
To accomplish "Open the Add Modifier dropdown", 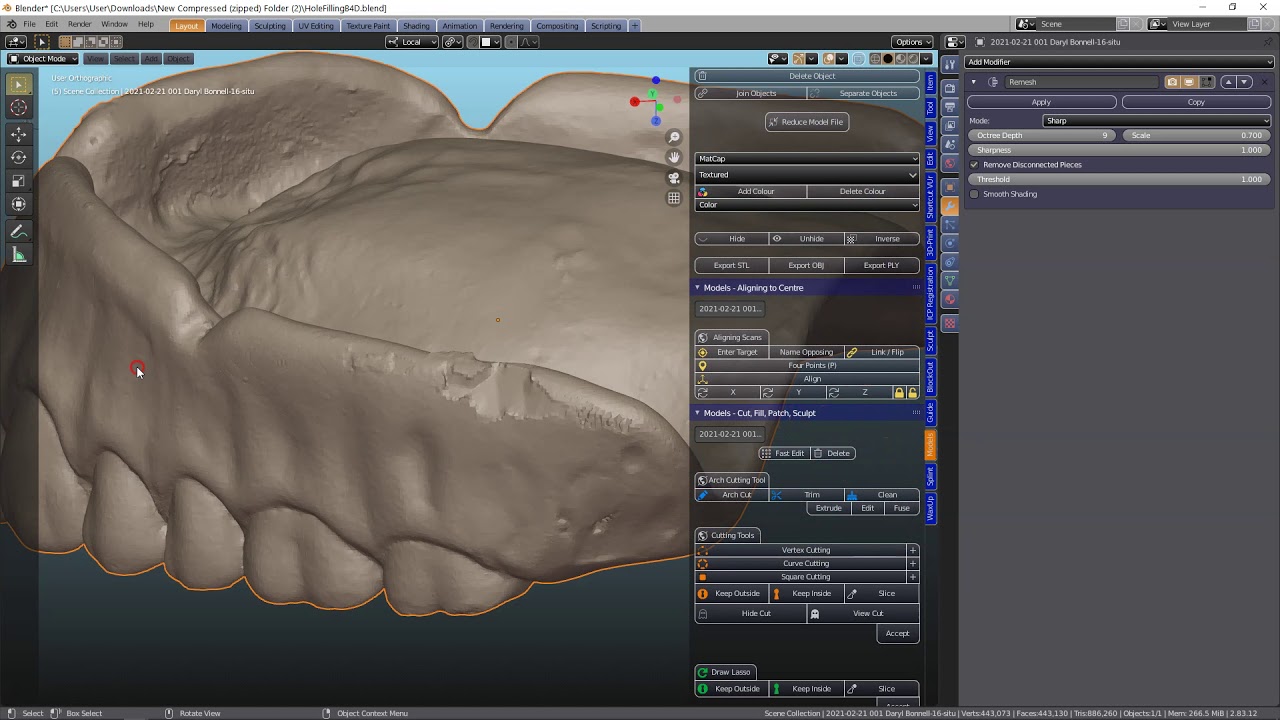I will (x=1118, y=62).
